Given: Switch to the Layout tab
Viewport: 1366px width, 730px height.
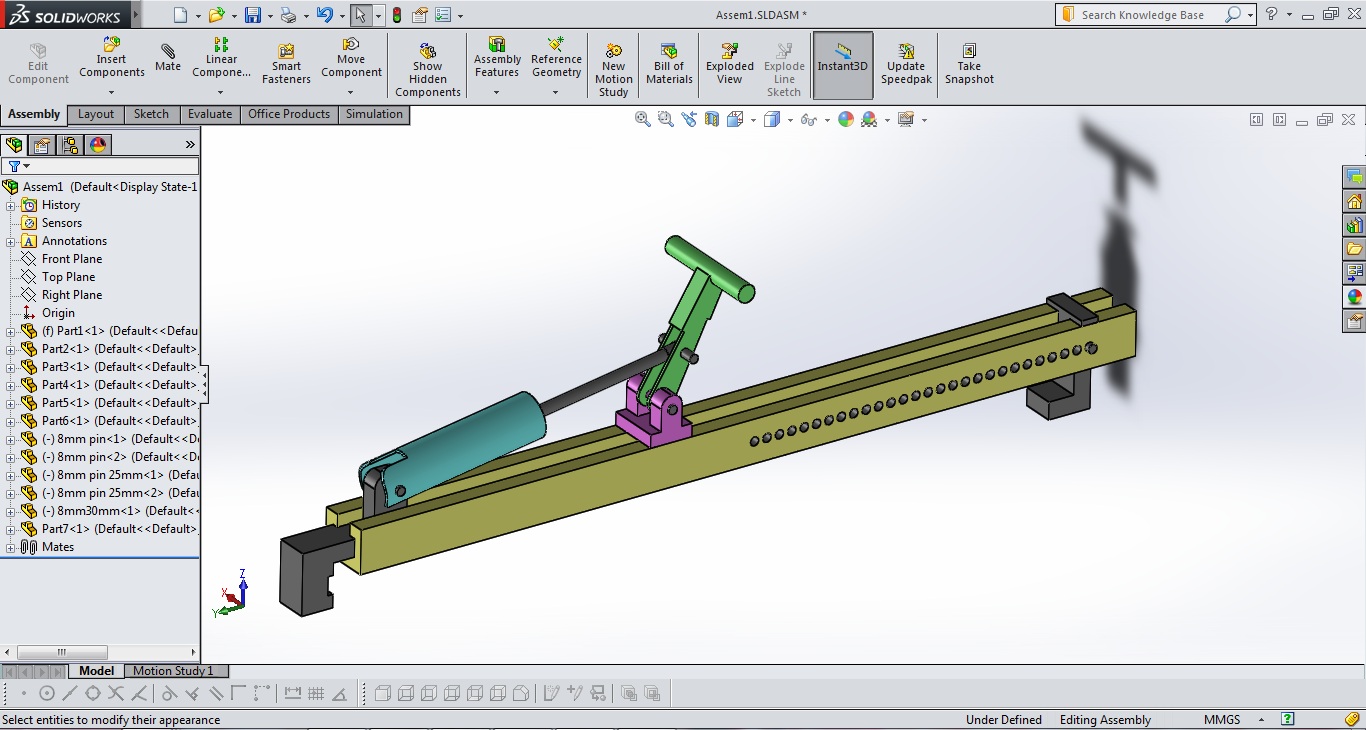Looking at the screenshot, I should coord(96,114).
